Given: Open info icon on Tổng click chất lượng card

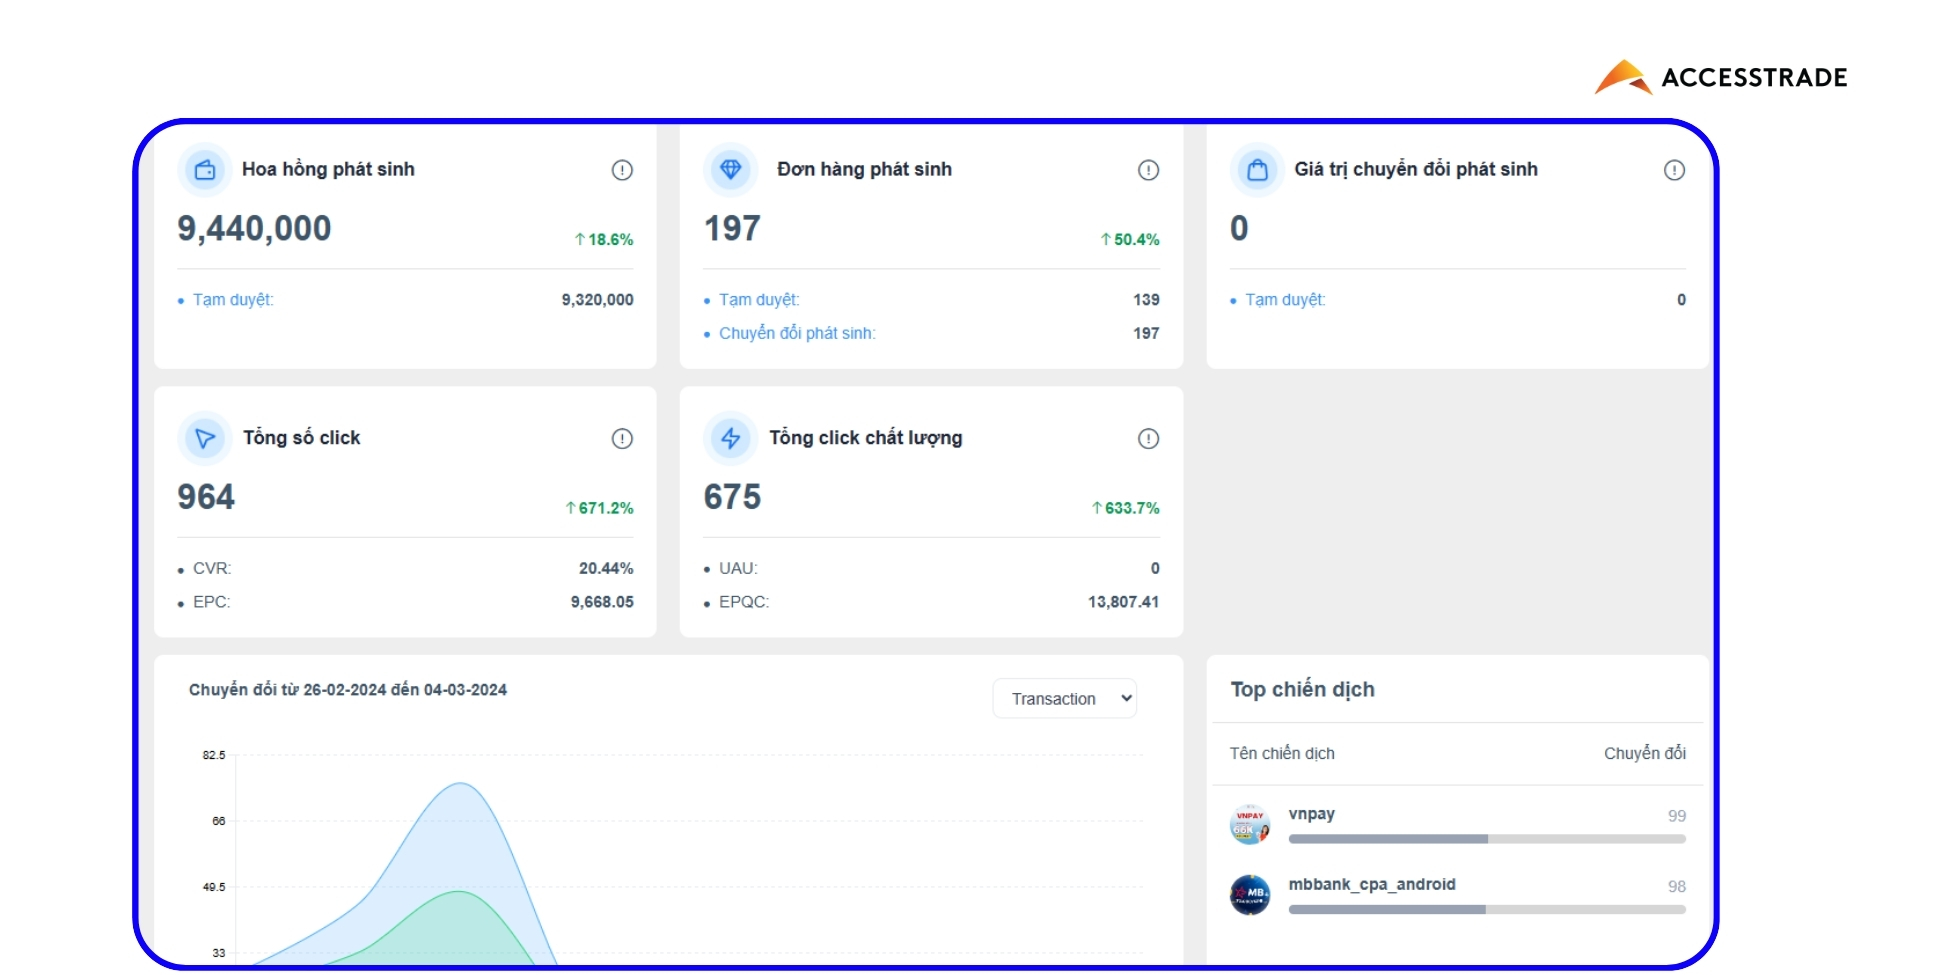Looking at the screenshot, I should tap(1148, 438).
